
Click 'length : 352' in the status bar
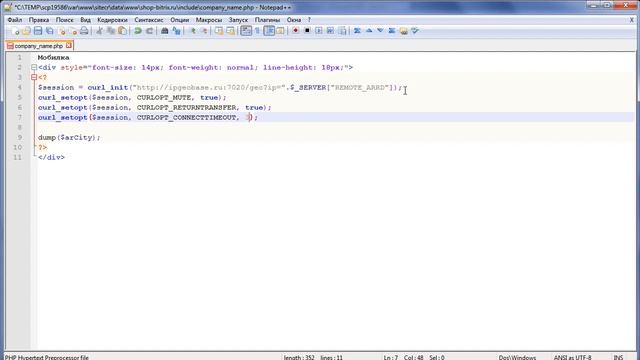(299, 357)
